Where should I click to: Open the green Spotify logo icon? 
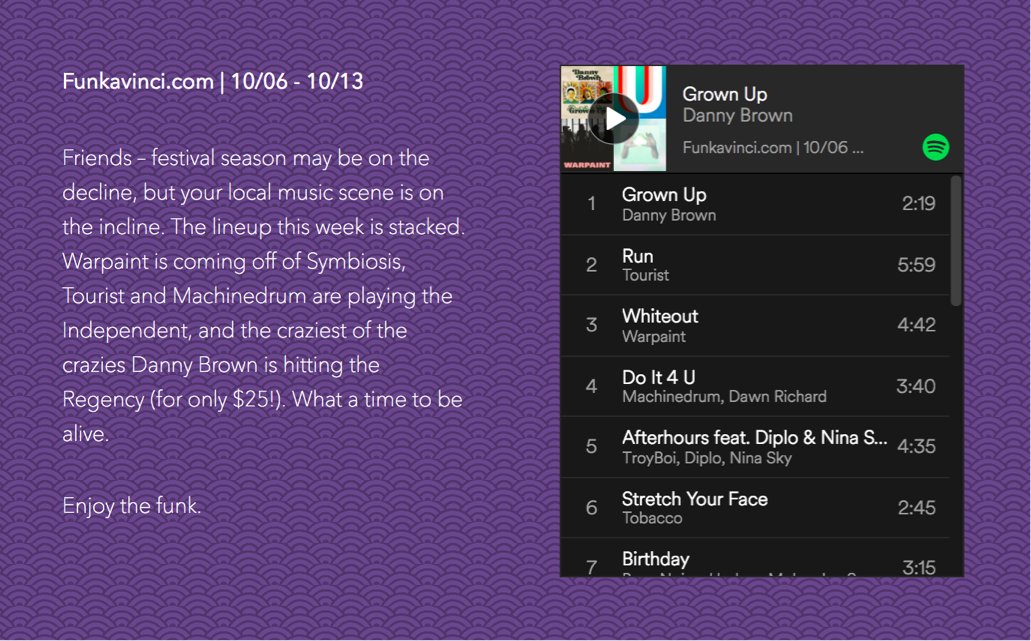936,147
